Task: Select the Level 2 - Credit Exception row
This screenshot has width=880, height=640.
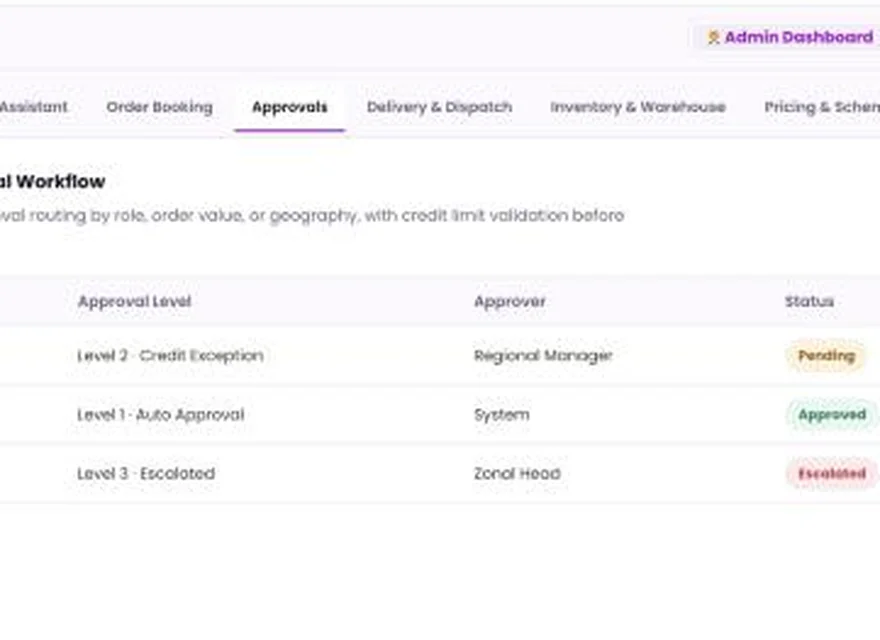Action: tap(440, 356)
